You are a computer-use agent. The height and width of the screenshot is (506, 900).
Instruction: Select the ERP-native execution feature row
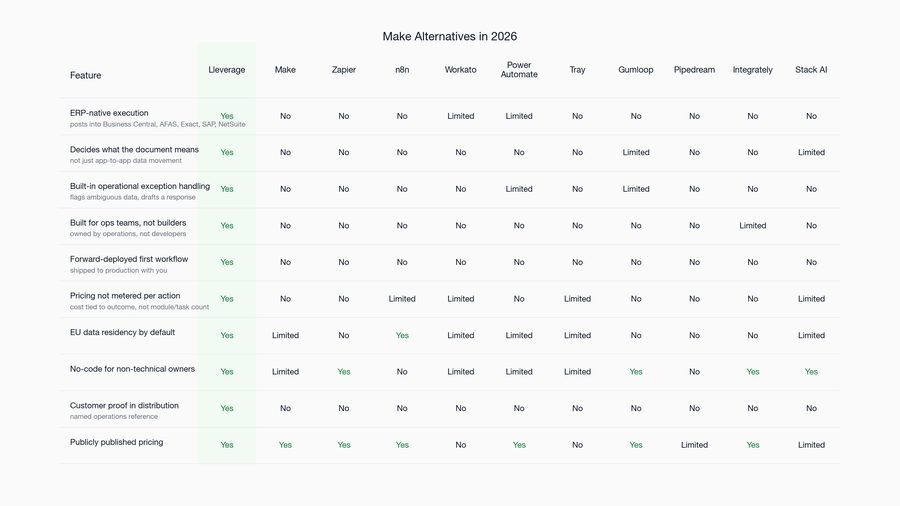(450, 116)
